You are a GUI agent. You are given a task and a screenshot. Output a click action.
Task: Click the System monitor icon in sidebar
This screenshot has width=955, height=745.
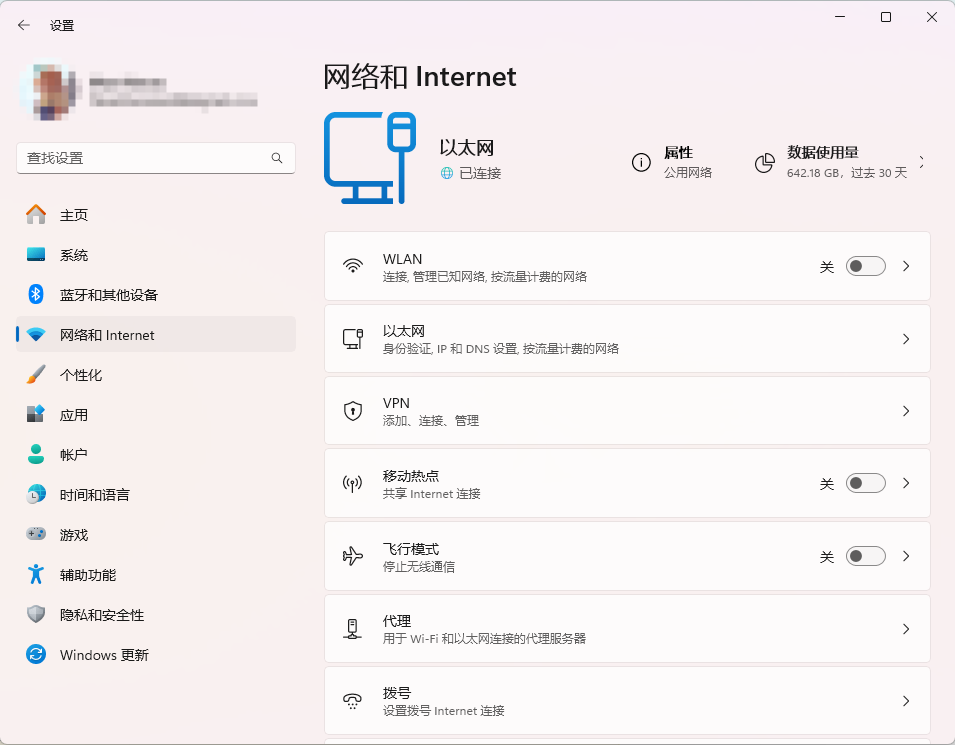click(x=36, y=255)
